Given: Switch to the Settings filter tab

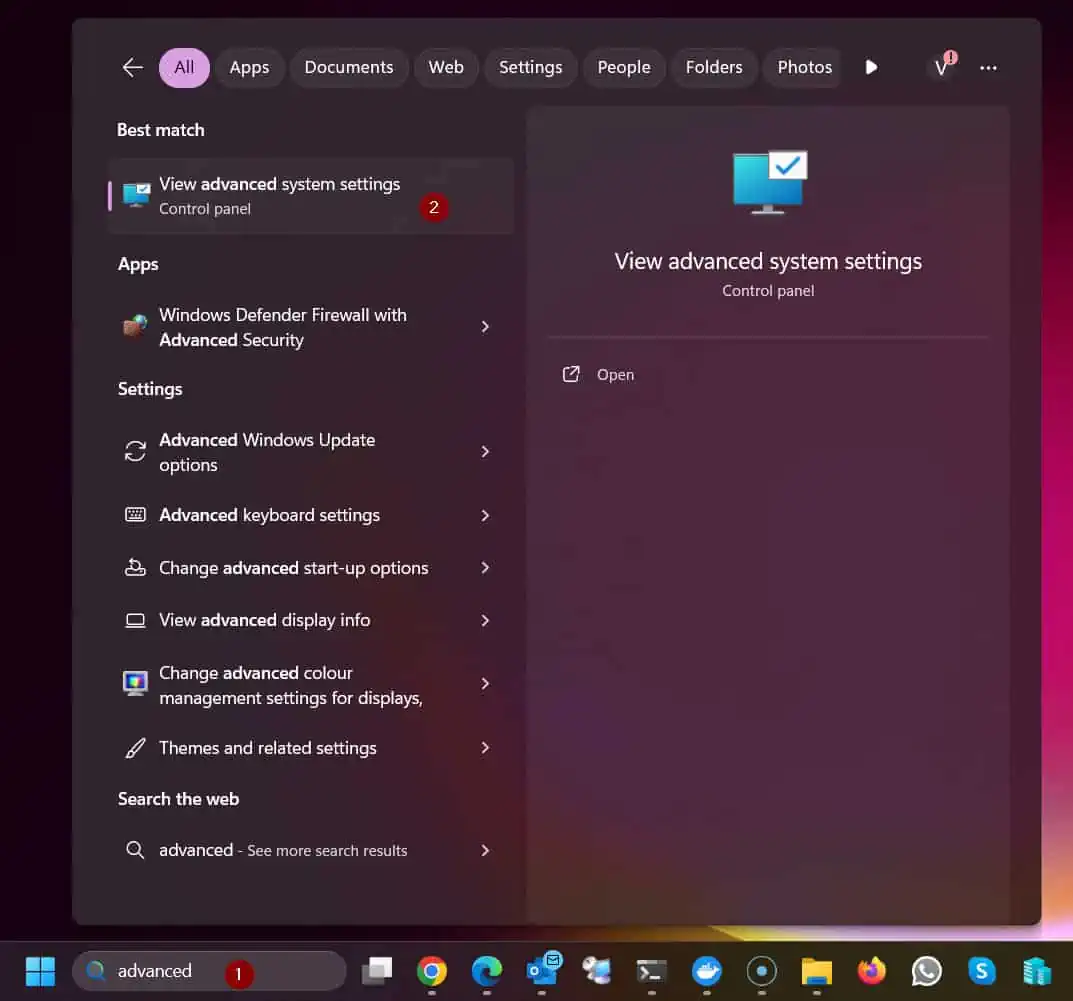Looking at the screenshot, I should [x=530, y=67].
